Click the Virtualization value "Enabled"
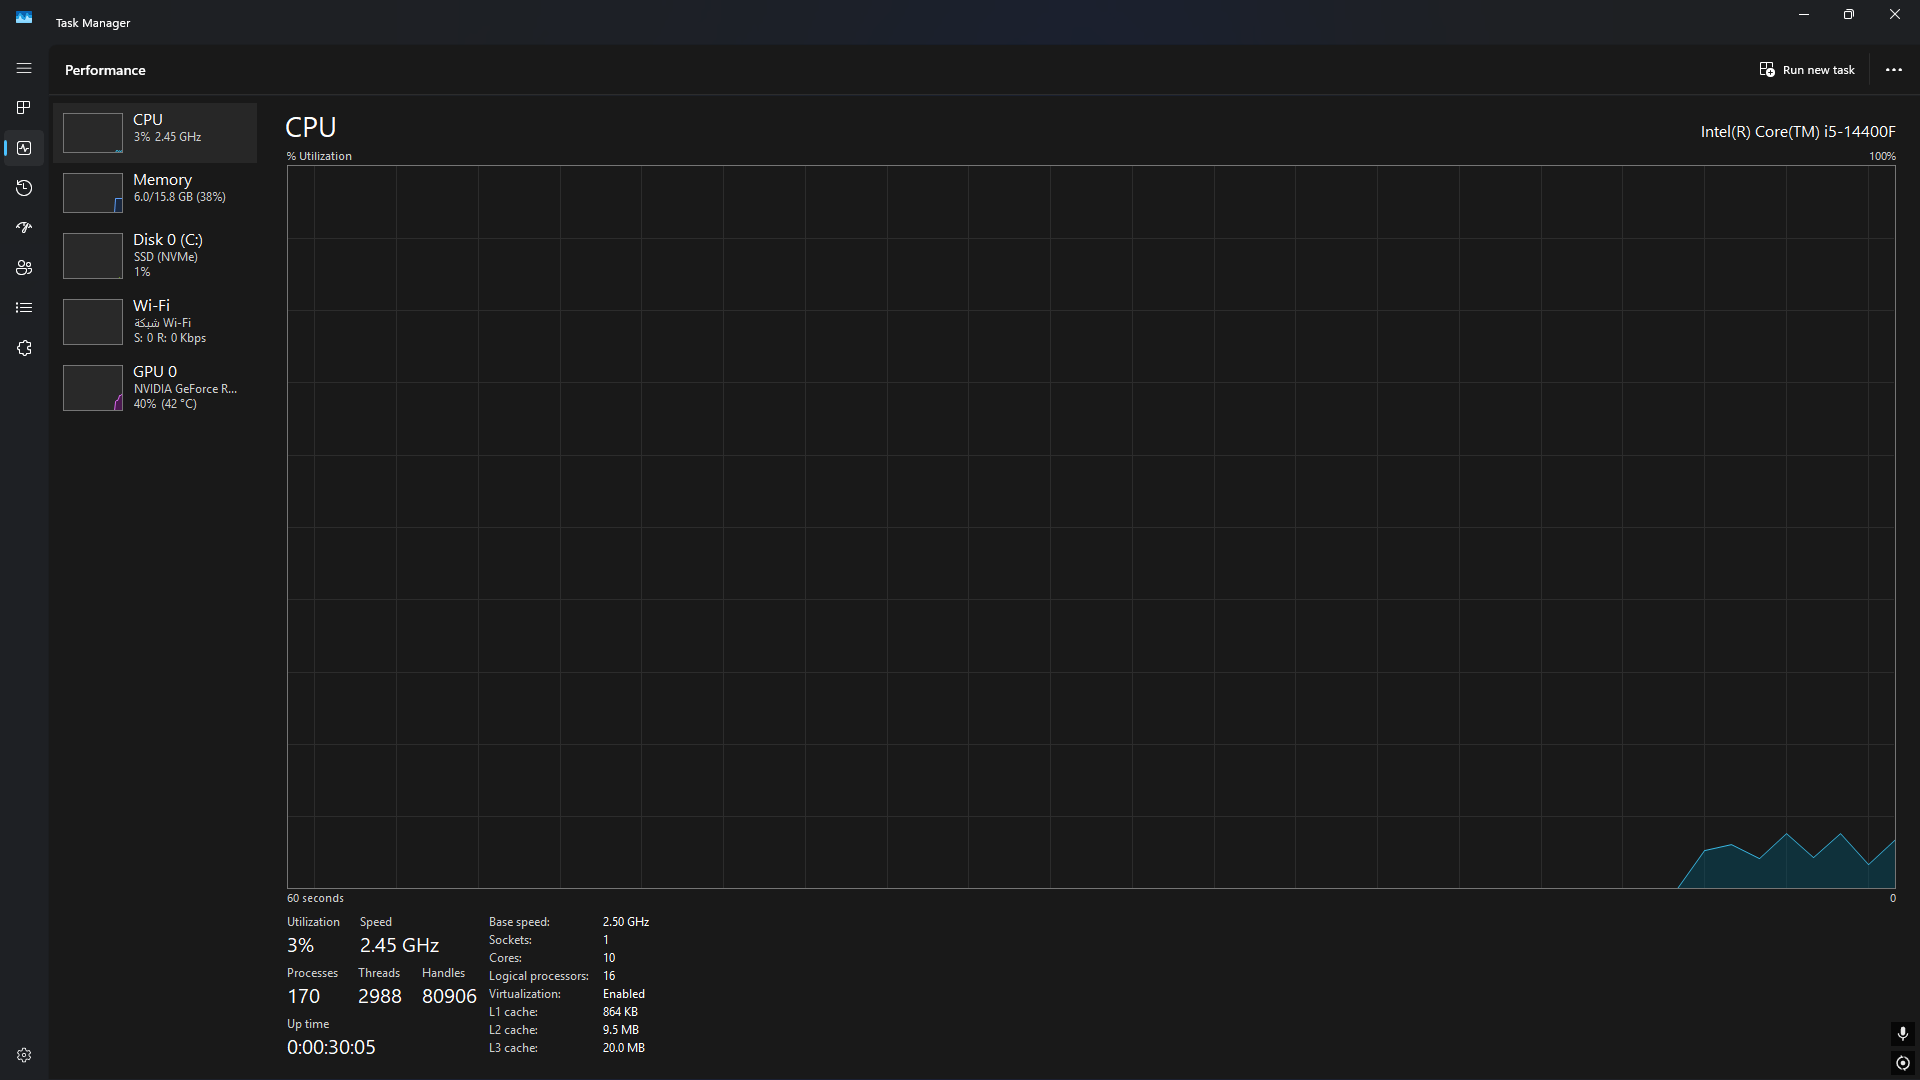This screenshot has width=1920, height=1080. pos(624,994)
